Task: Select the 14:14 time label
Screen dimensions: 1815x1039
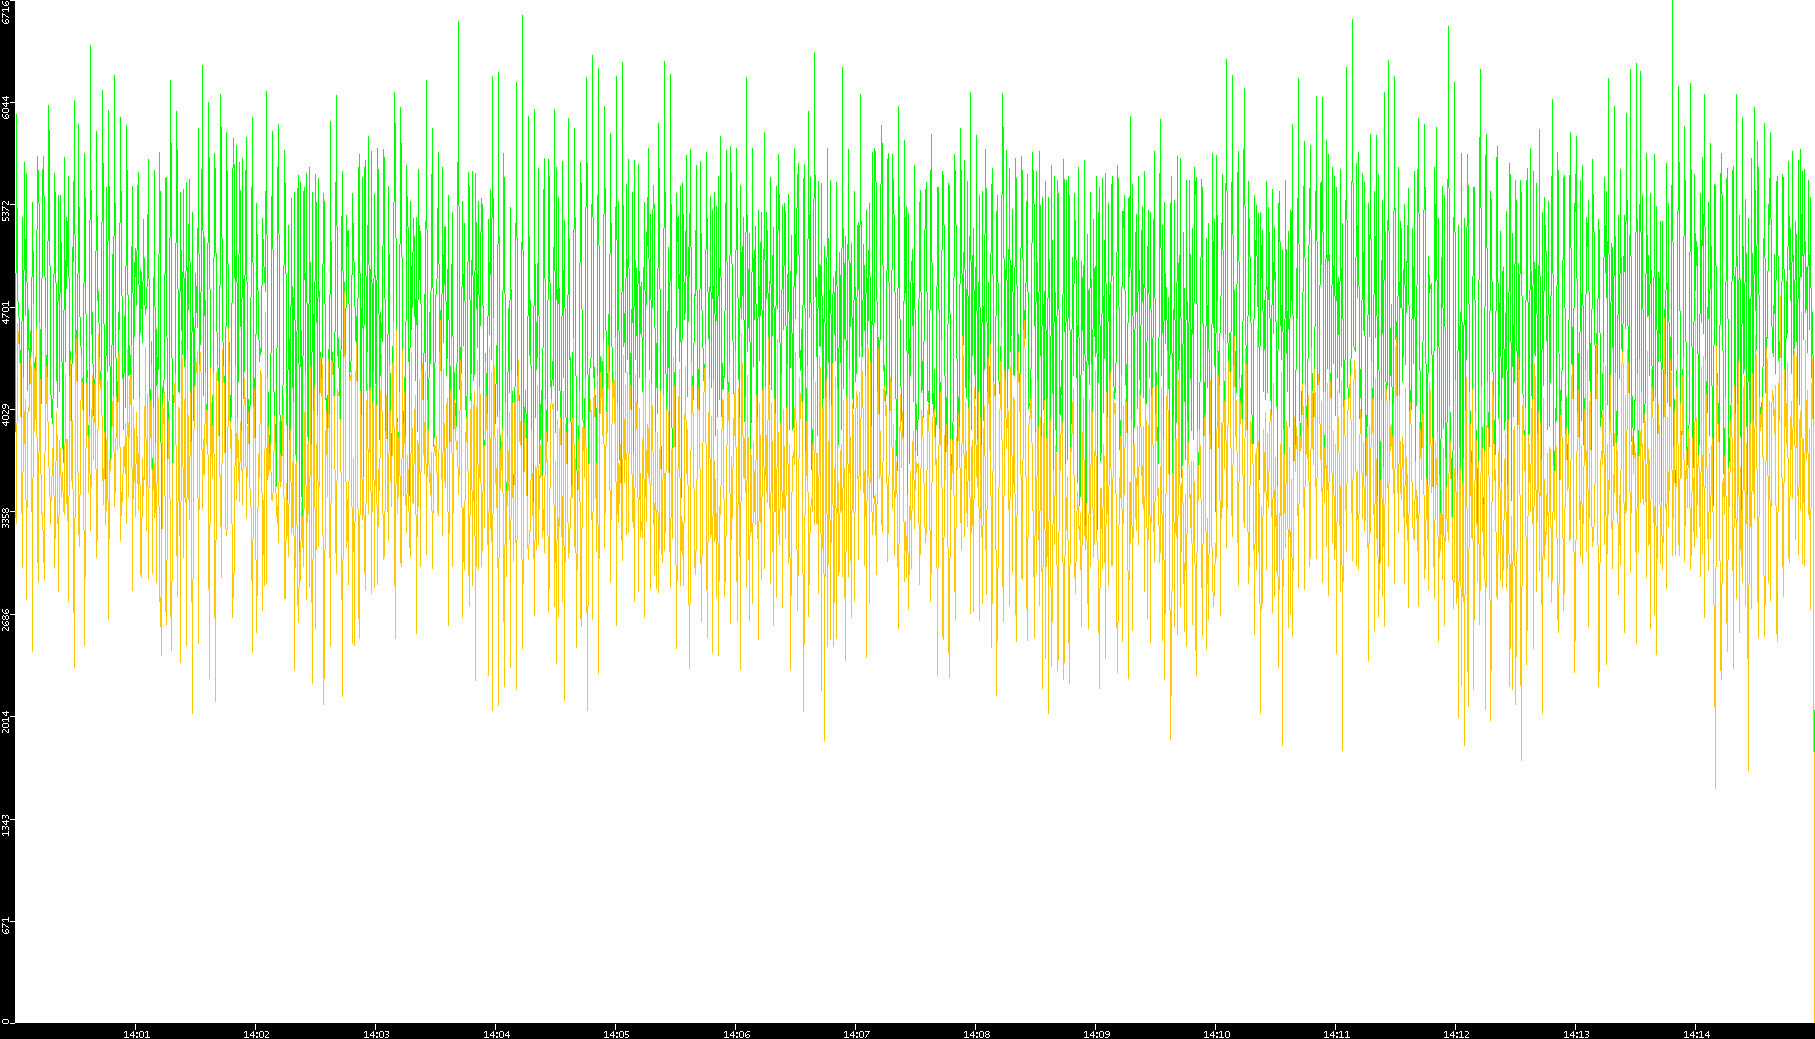Action: pos(1696,1034)
